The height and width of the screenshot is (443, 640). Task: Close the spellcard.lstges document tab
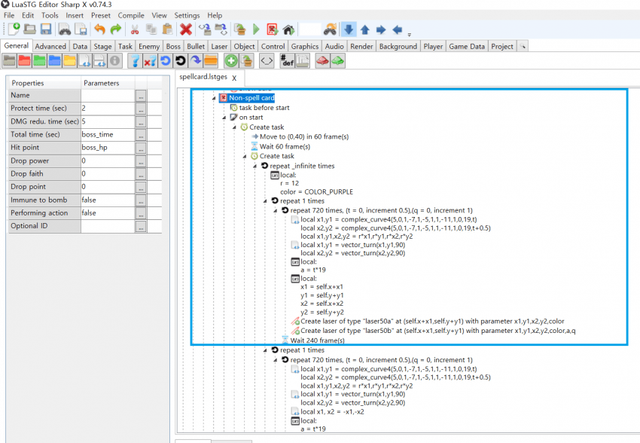click(234, 78)
